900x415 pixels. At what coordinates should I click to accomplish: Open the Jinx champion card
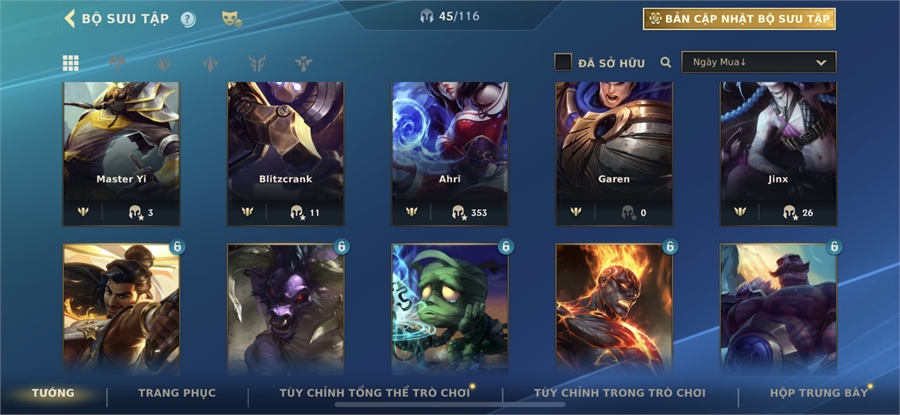tap(778, 154)
